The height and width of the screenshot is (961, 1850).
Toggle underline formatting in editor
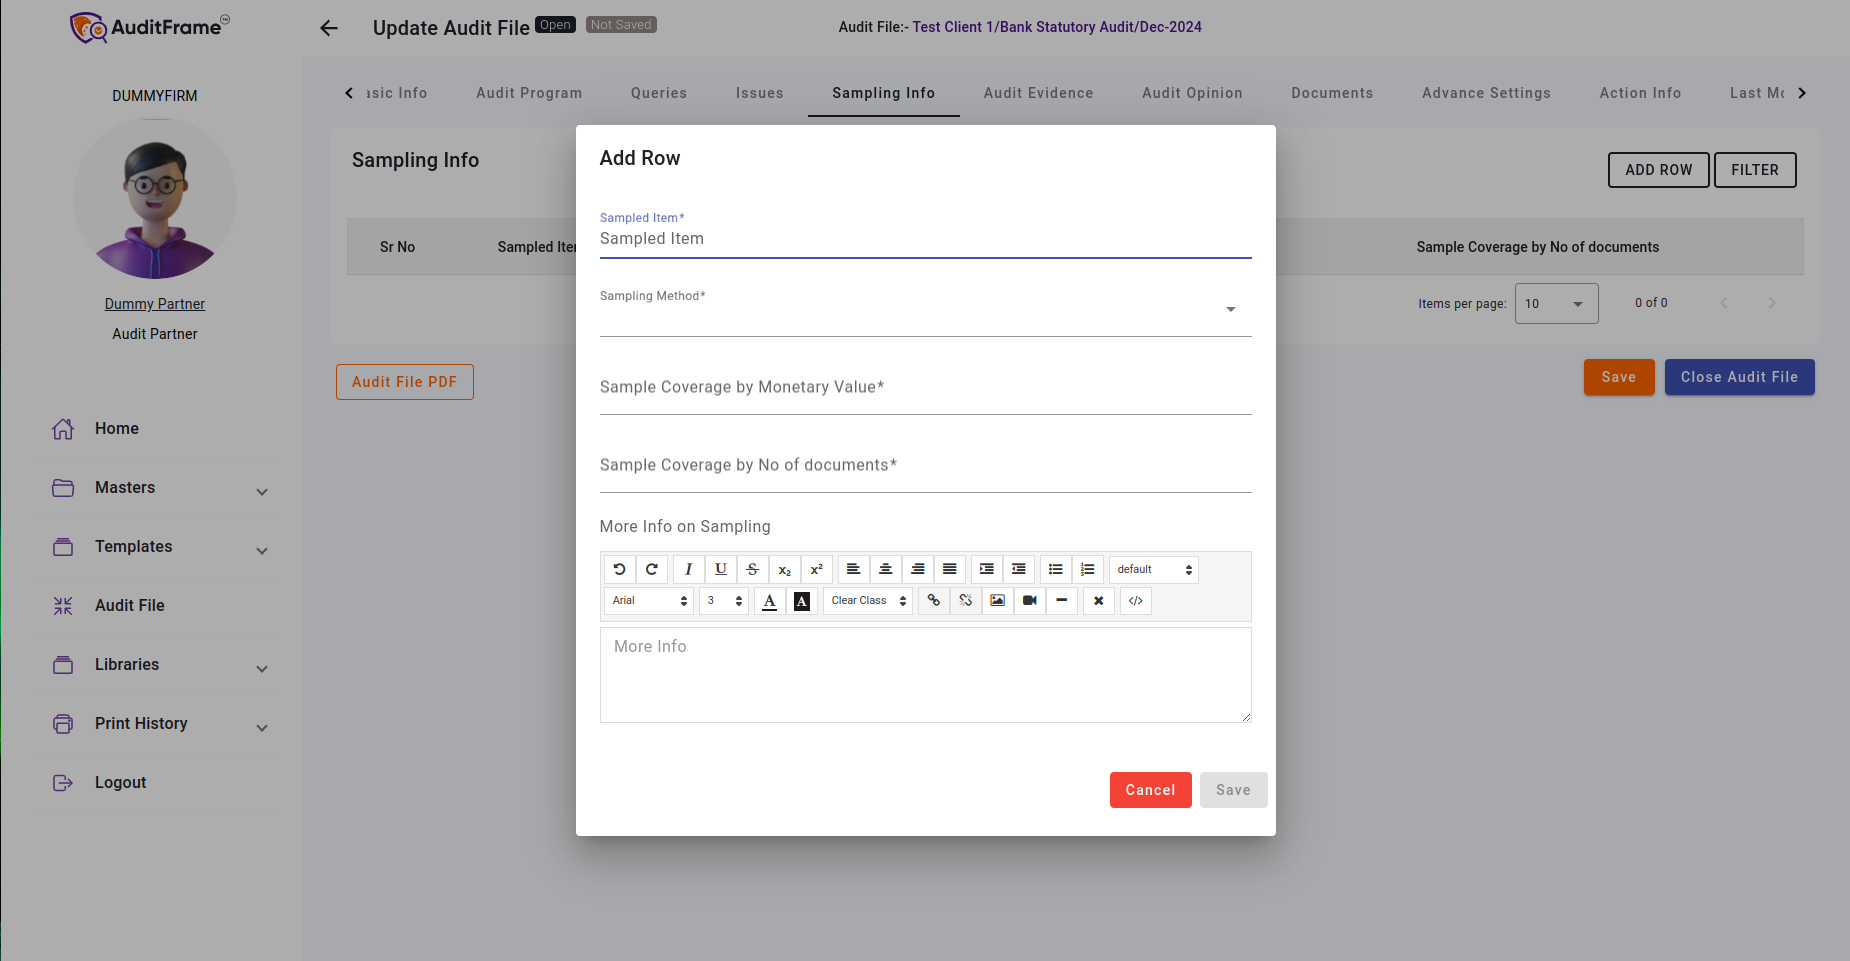click(720, 569)
